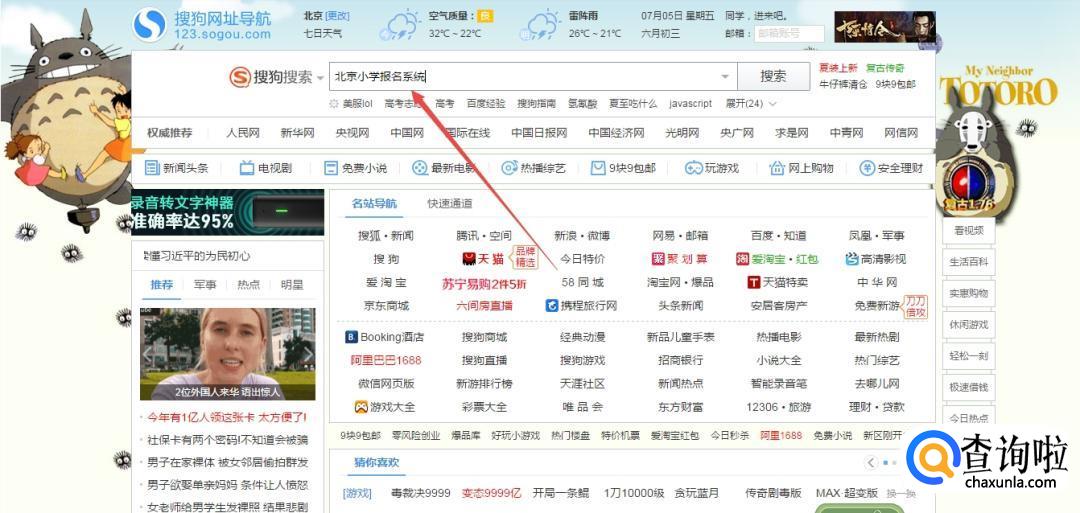Click the Sogou navigation logo icon
This screenshot has height=513, width=1080.
149,24
